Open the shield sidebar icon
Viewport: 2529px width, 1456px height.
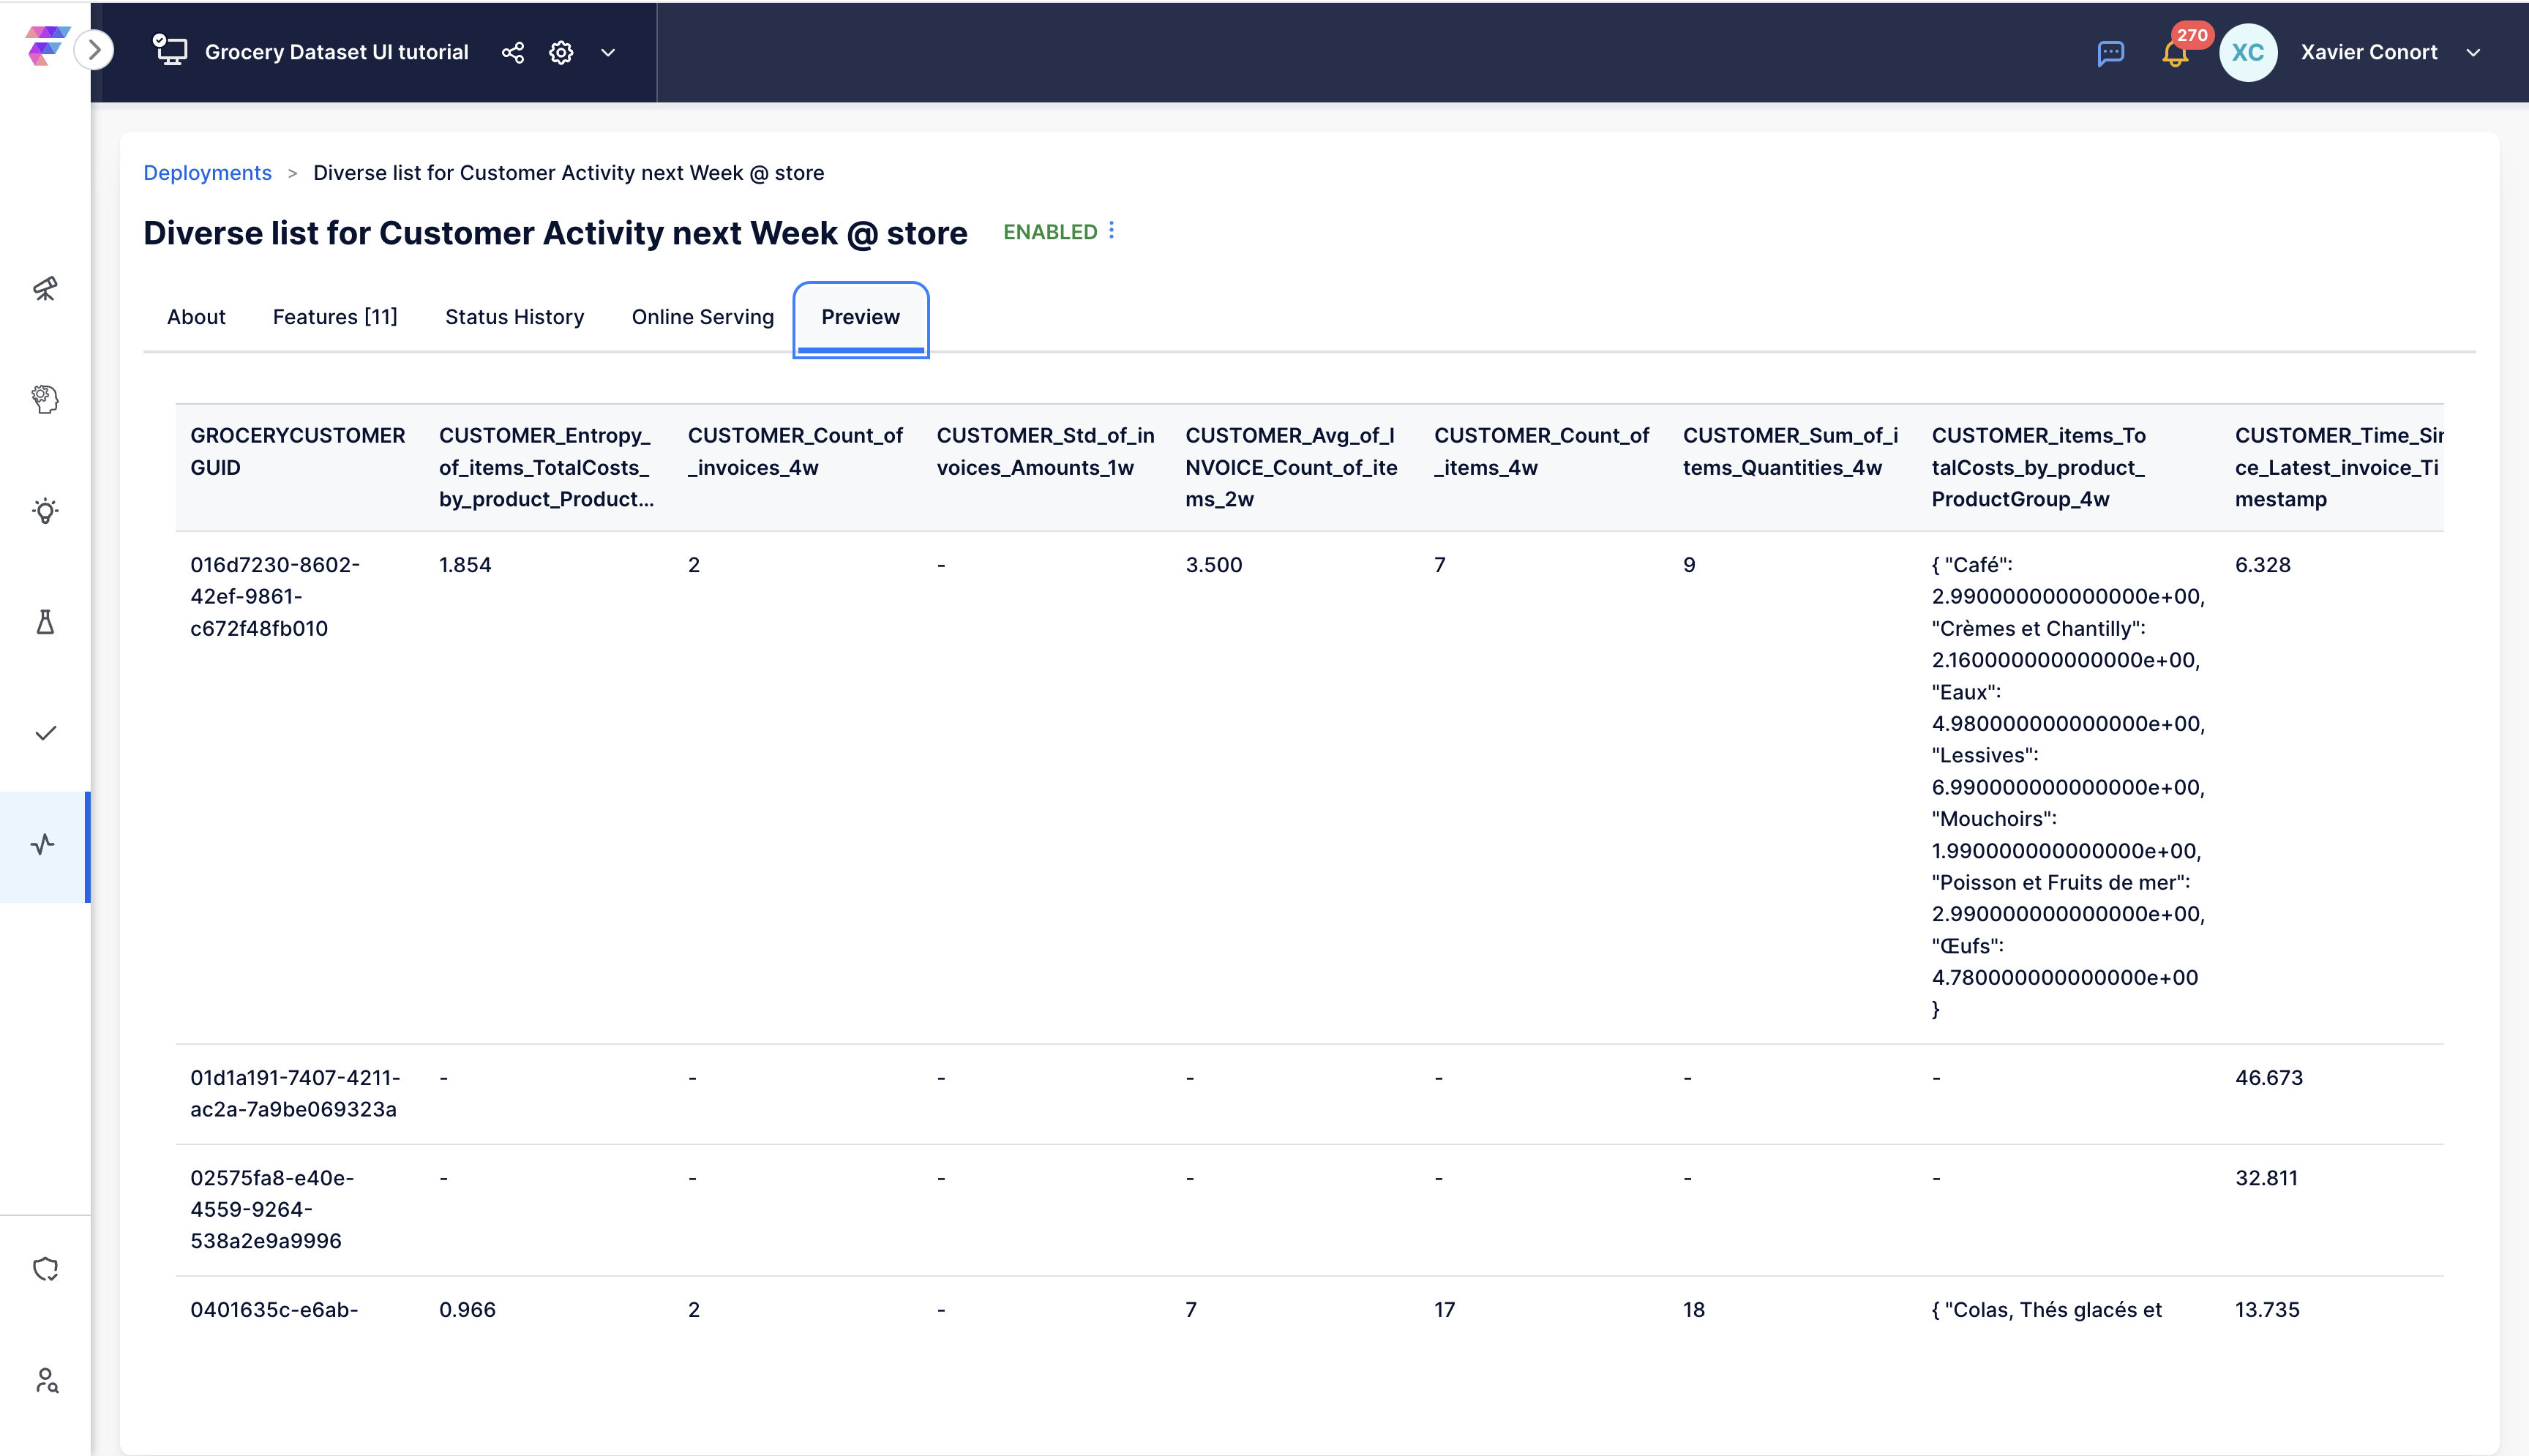(45, 1269)
